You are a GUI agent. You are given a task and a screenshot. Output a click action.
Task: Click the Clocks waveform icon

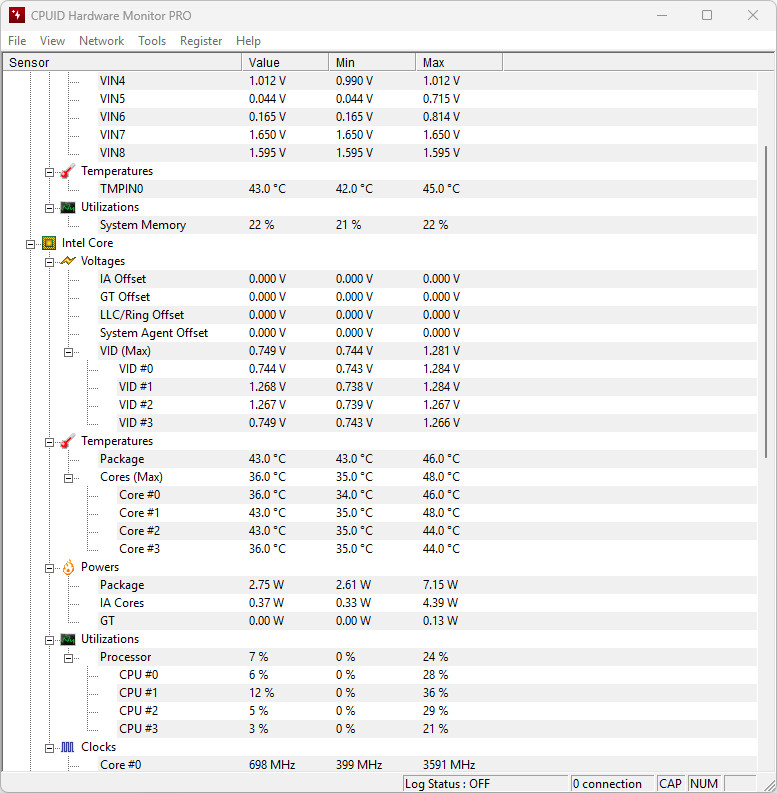[x=68, y=747]
